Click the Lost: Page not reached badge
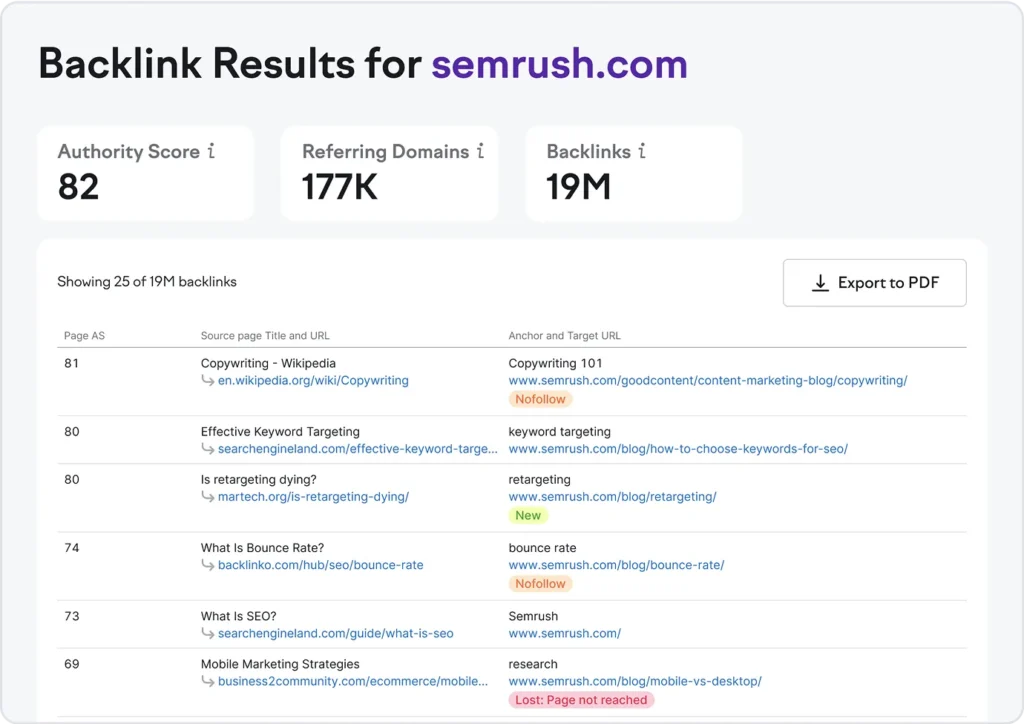 click(x=580, y=700)
